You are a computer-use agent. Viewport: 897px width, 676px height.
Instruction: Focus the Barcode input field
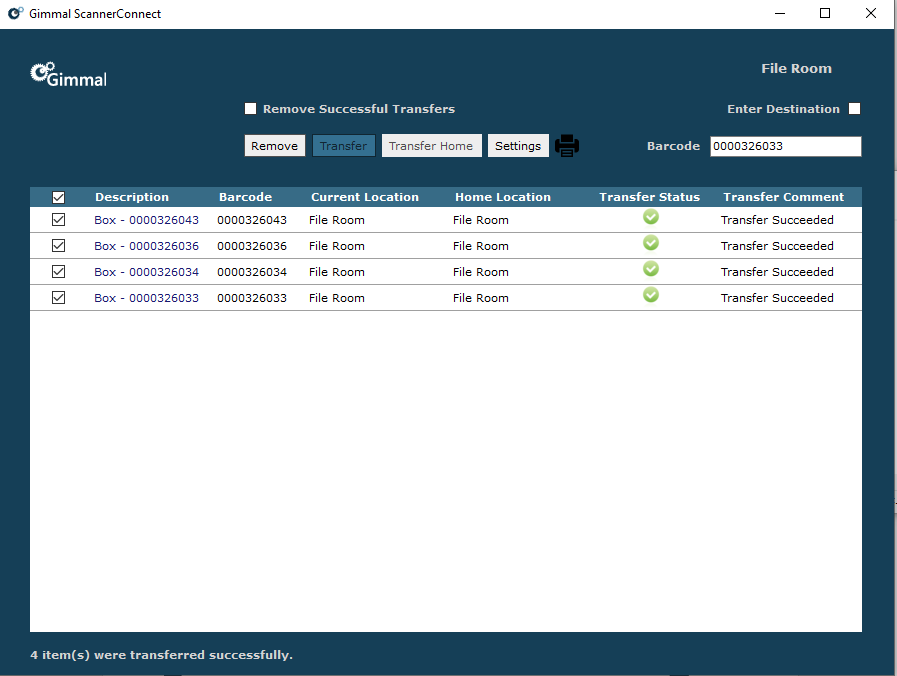click(x=785, y=147)
